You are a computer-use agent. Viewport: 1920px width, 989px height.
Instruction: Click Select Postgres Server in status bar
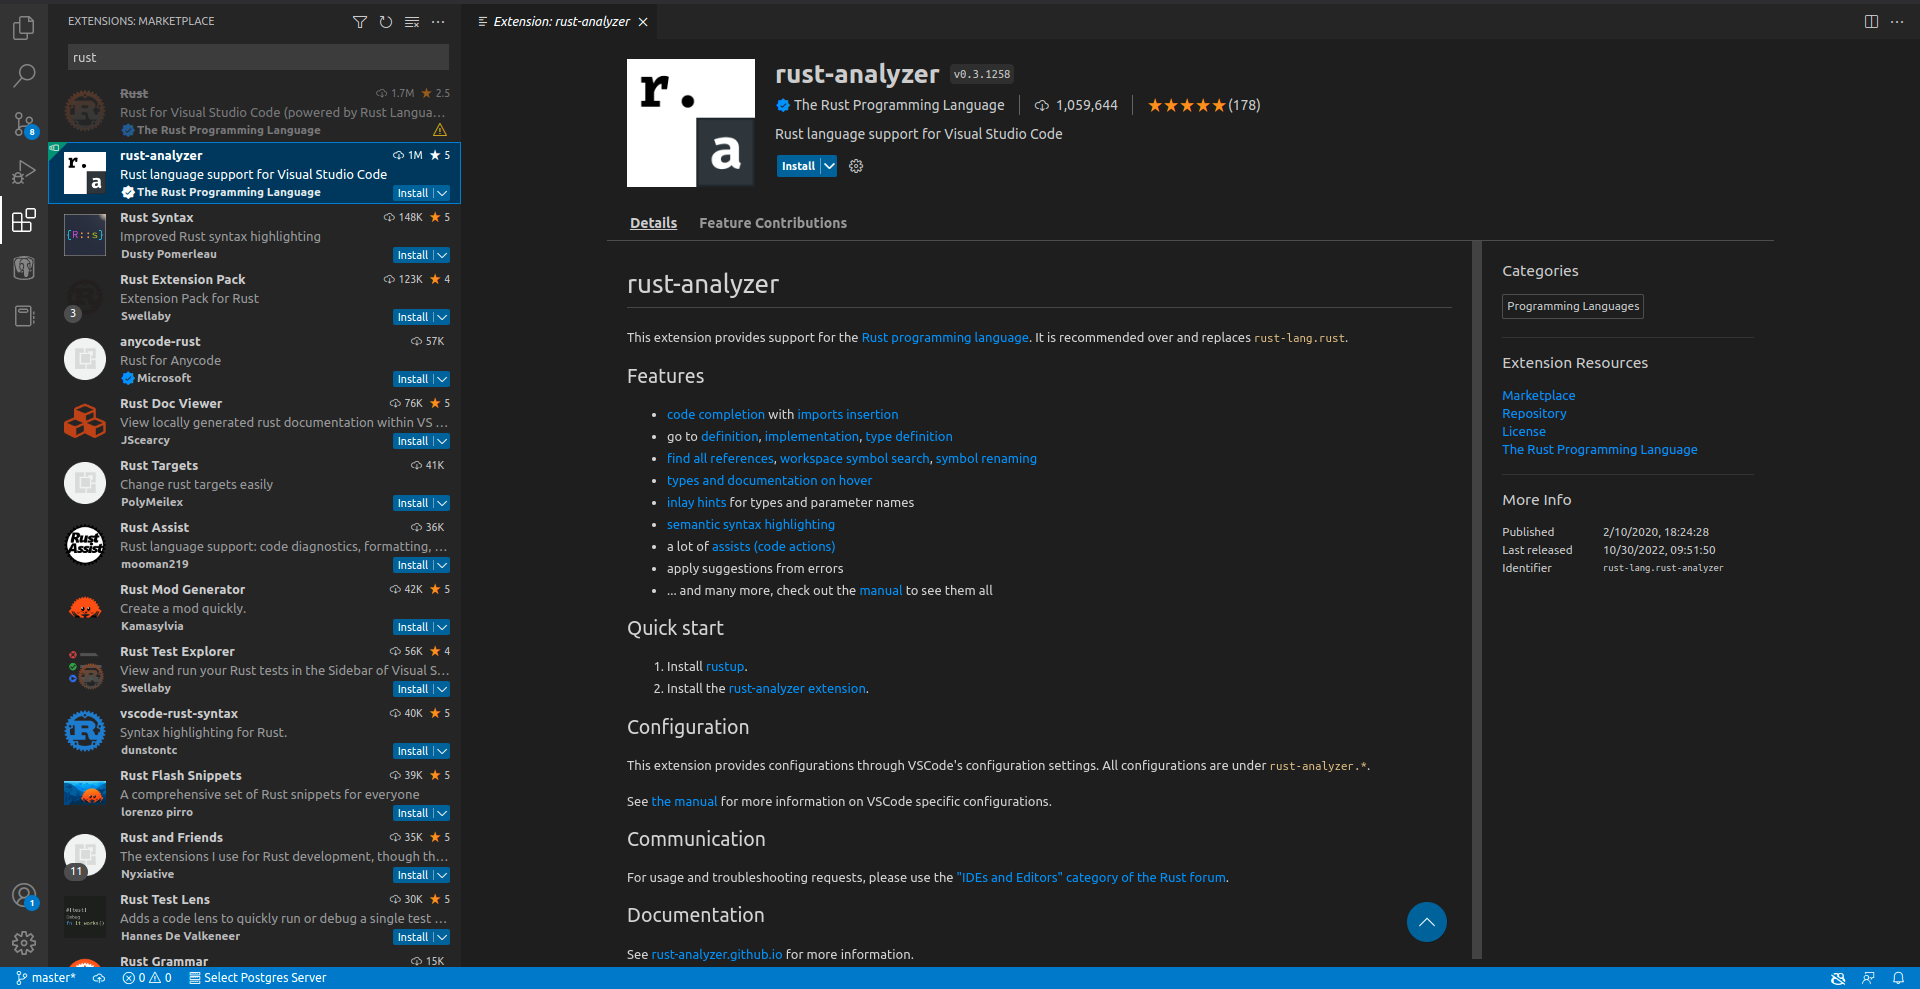coord(258,978)
